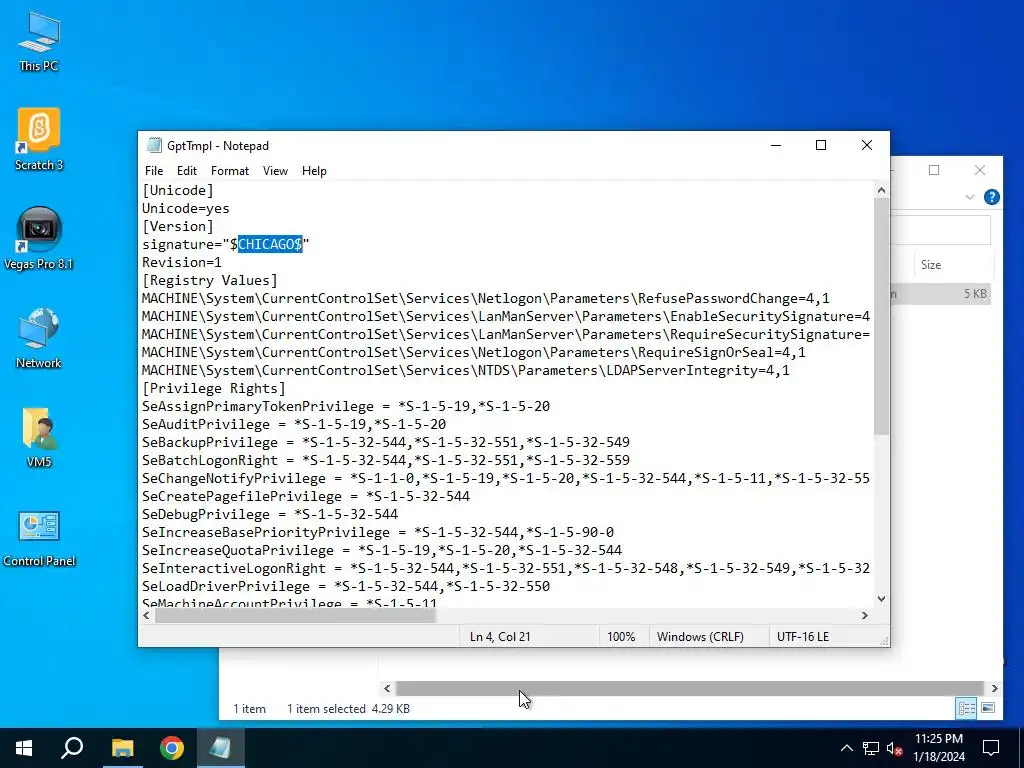This screenshot has height=768, width=1024.
Task: Minimize the Notepad window
Action: pyautogui.click(x=776, y=145)
